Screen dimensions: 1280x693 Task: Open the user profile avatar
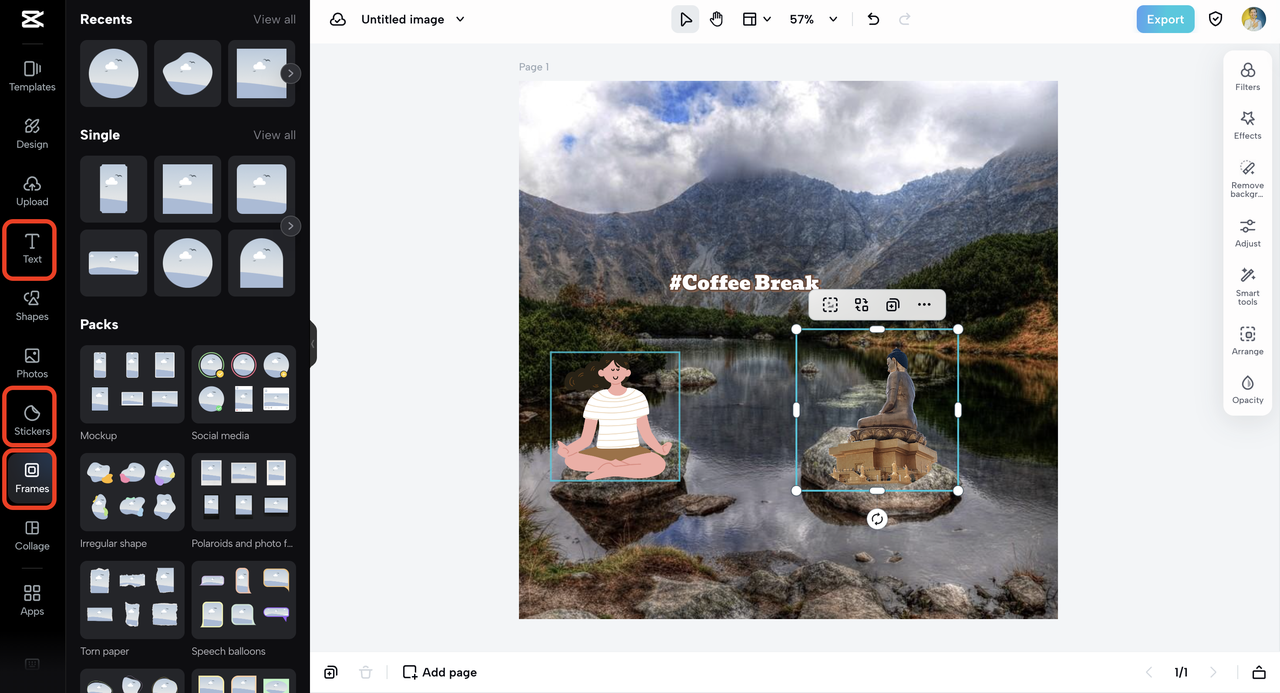1254,19
